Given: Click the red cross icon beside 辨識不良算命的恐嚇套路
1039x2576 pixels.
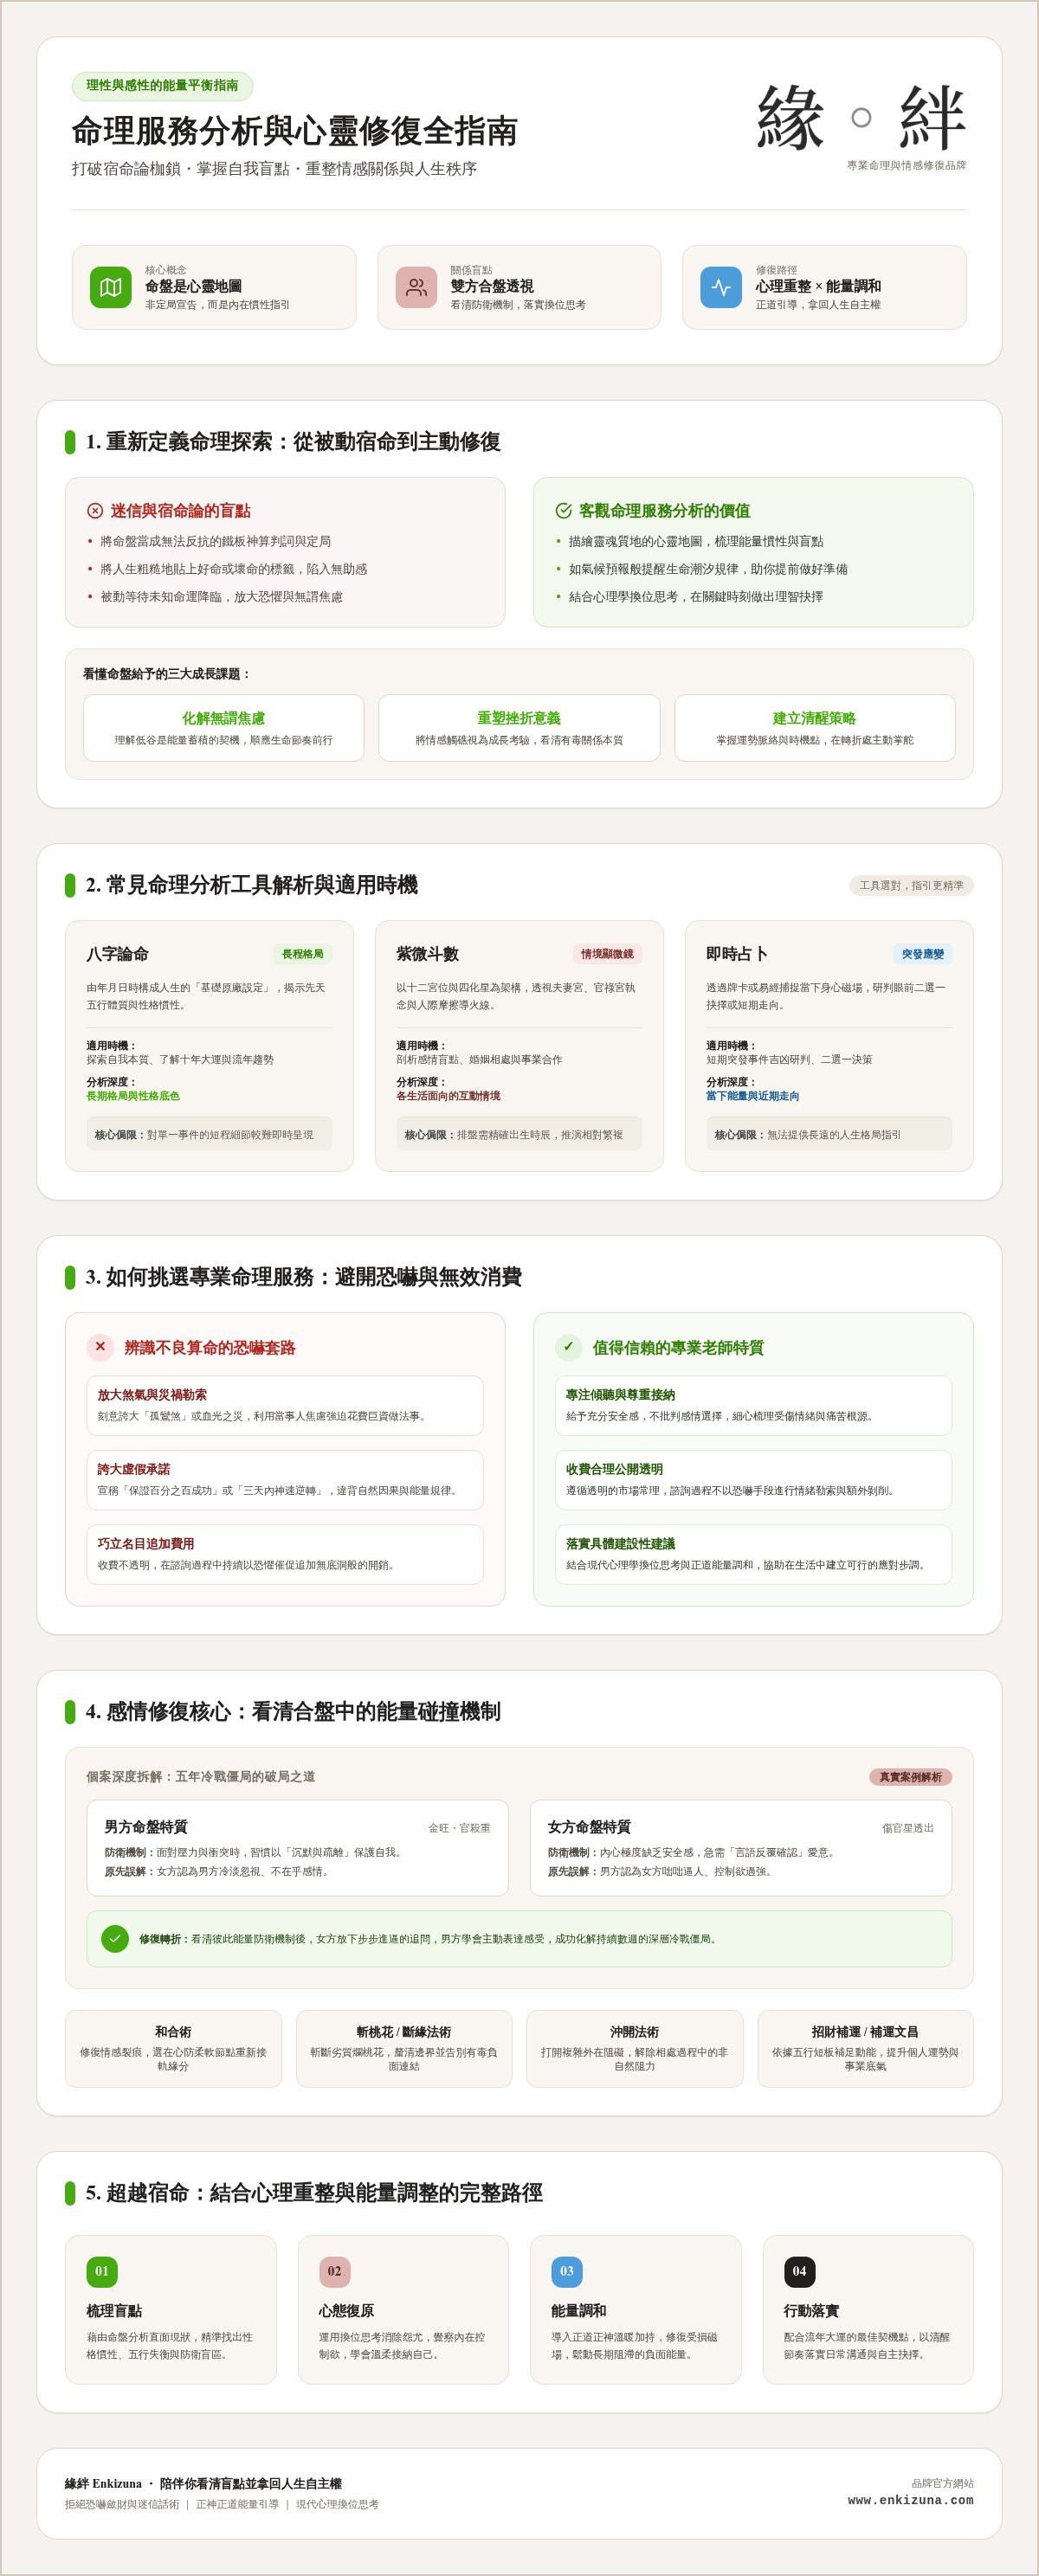Looking at the screenshot, I should tap(100, 1347).
